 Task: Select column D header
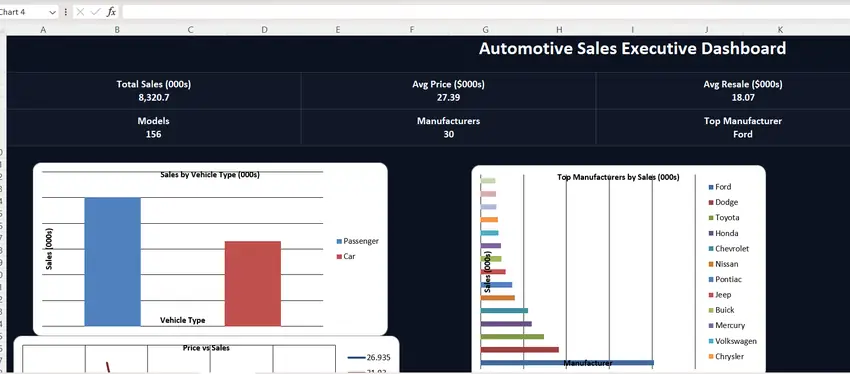tap(265, 30)
